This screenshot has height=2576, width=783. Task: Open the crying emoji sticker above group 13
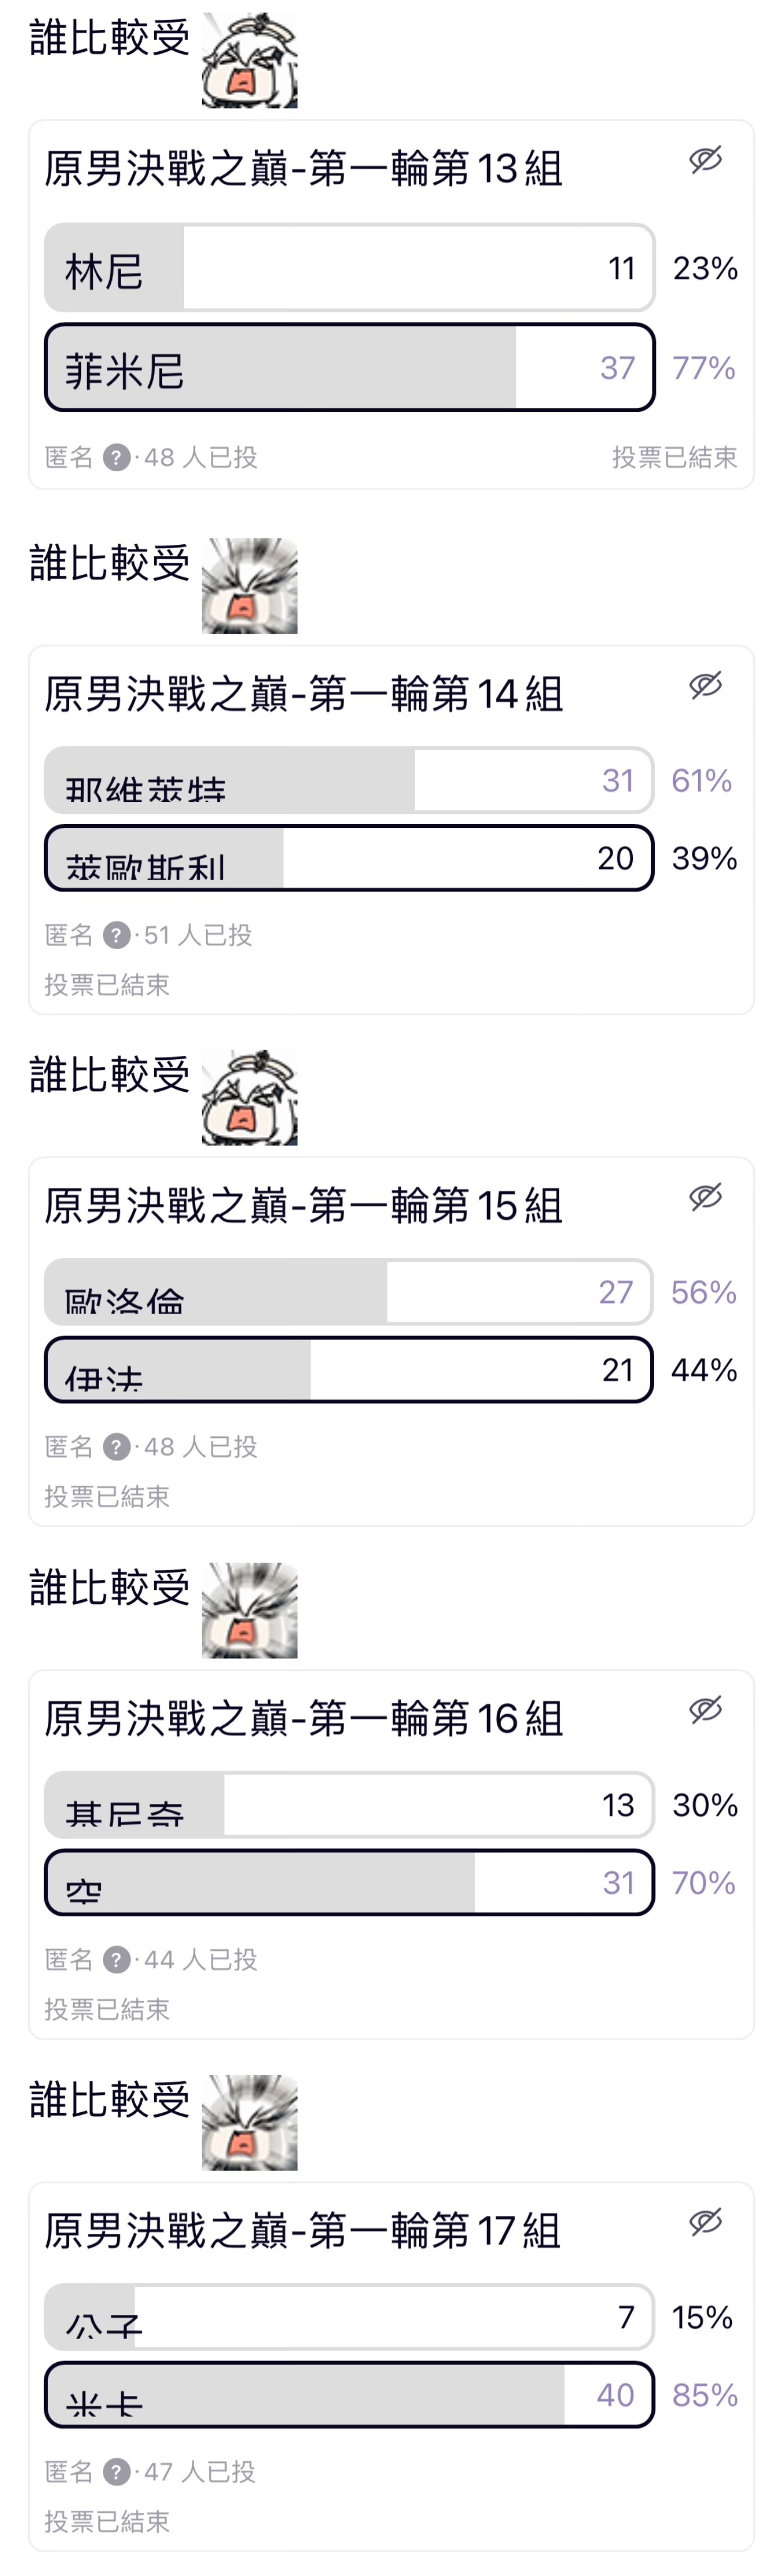[249, 60]
